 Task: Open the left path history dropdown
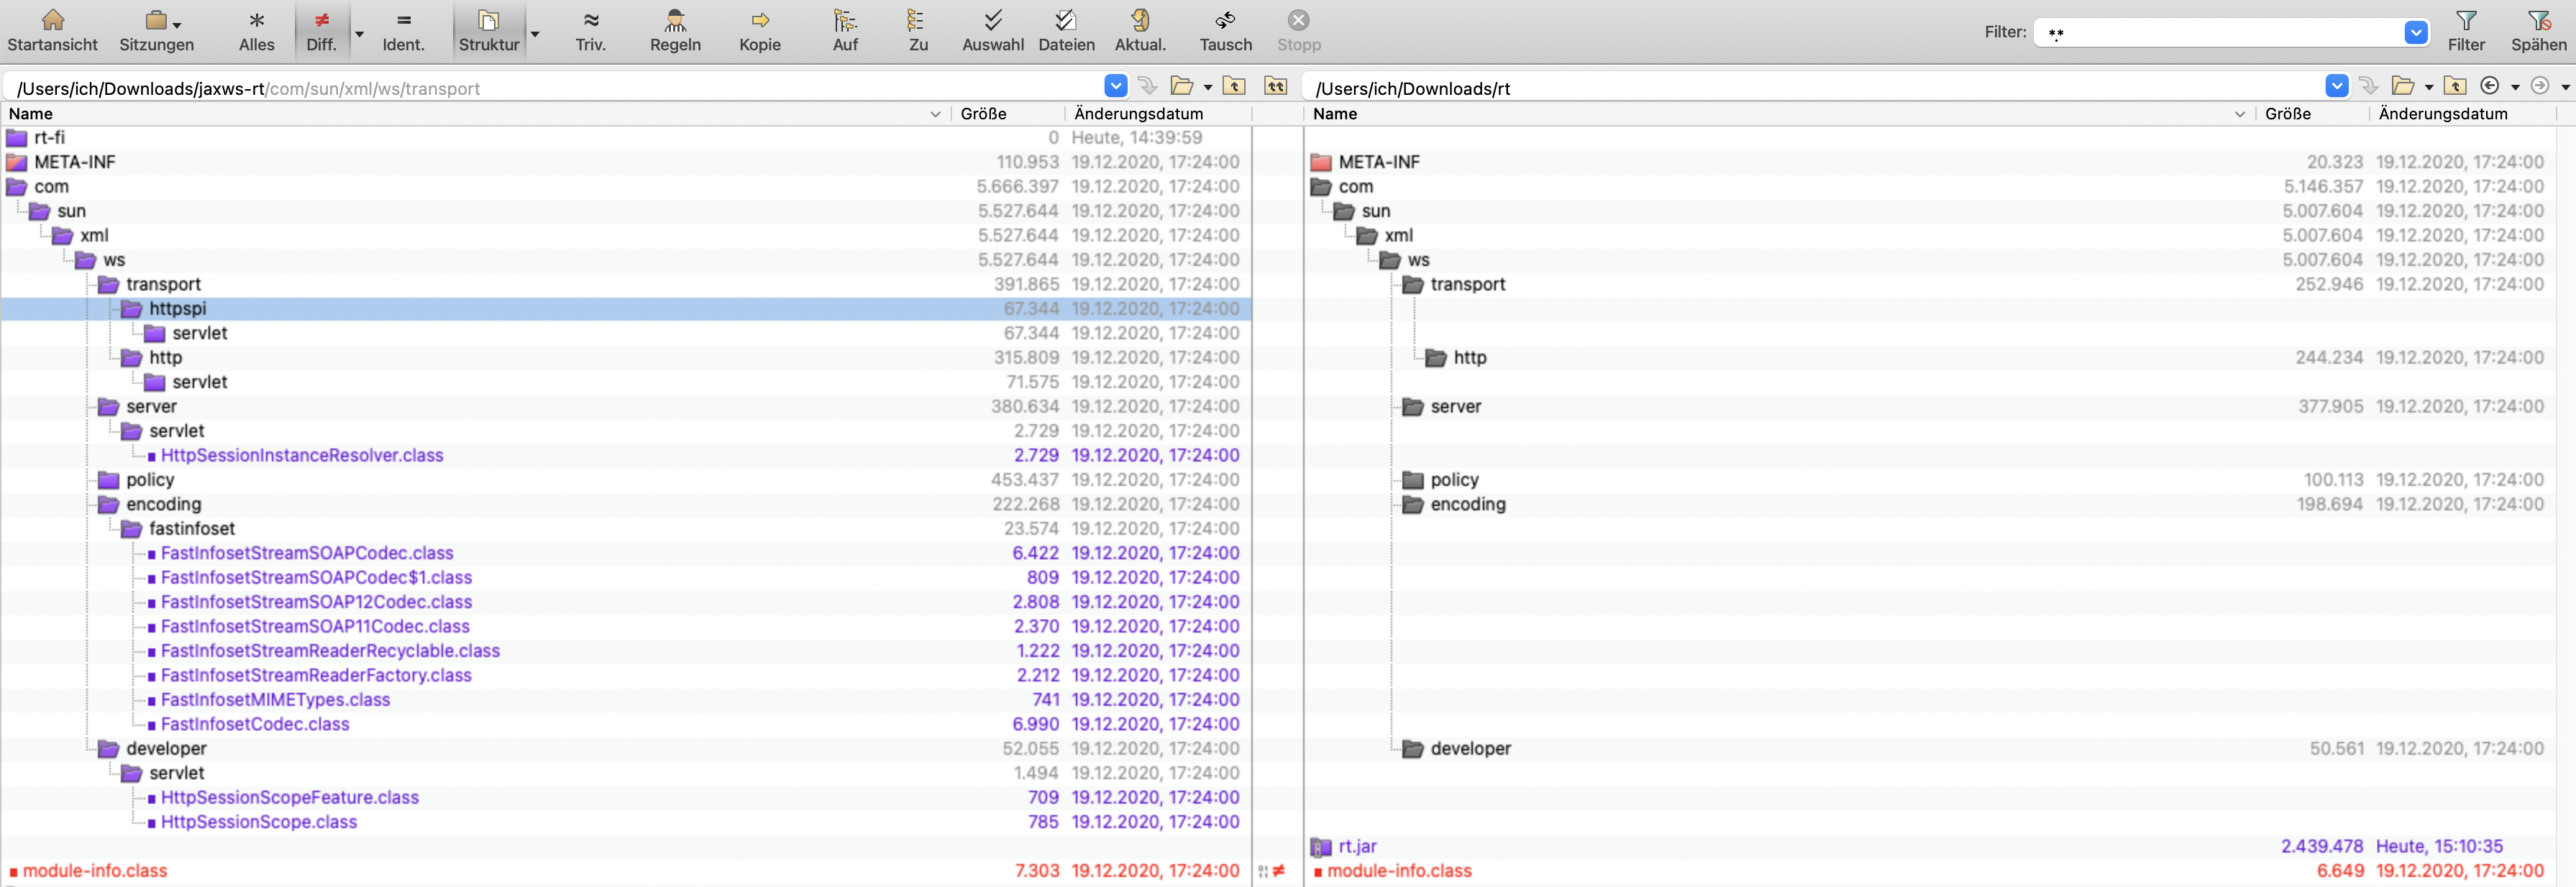(1115, 87)
